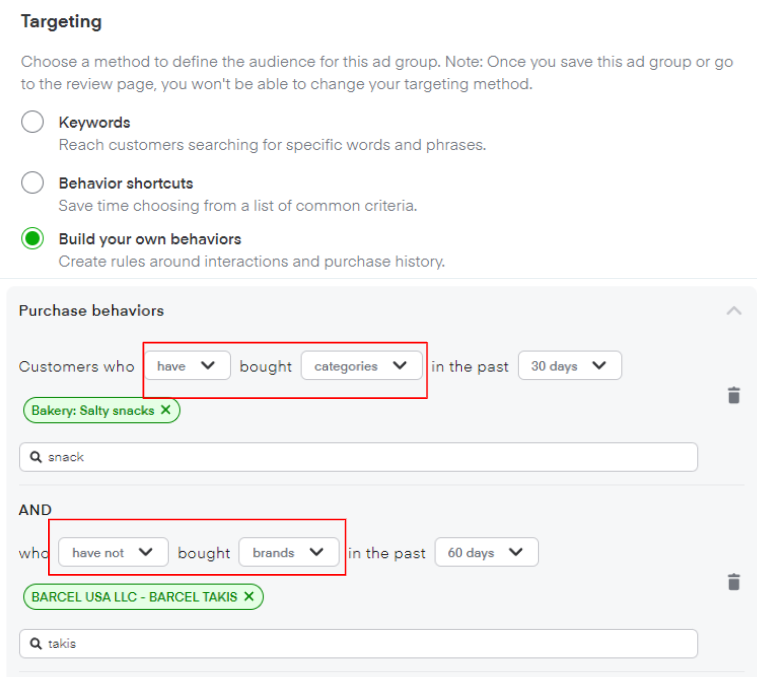Open the 'categories' dropdown
This screenshot has width=757, height=677.
click(x=360, y=366)
